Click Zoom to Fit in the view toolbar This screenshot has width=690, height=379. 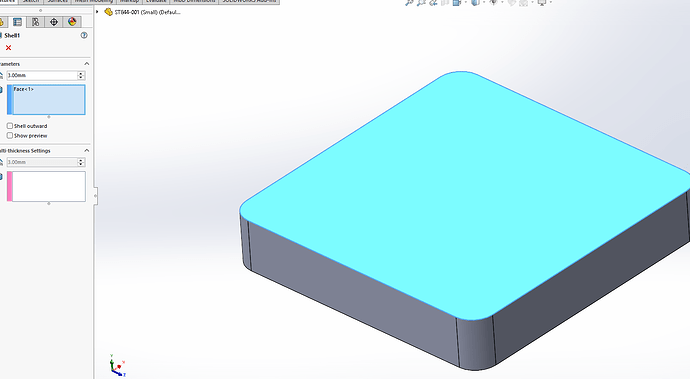(x=409, y=2)
